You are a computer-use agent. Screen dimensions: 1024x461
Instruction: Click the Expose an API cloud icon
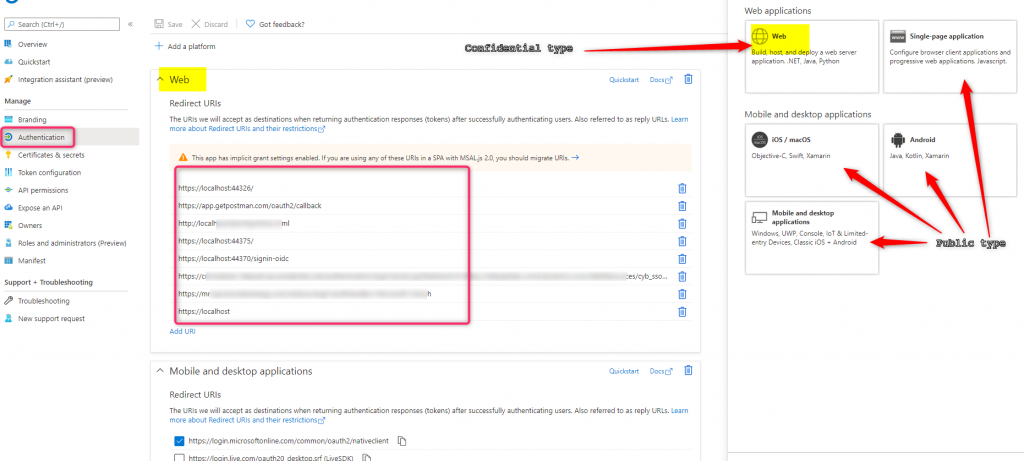[8, 208]
